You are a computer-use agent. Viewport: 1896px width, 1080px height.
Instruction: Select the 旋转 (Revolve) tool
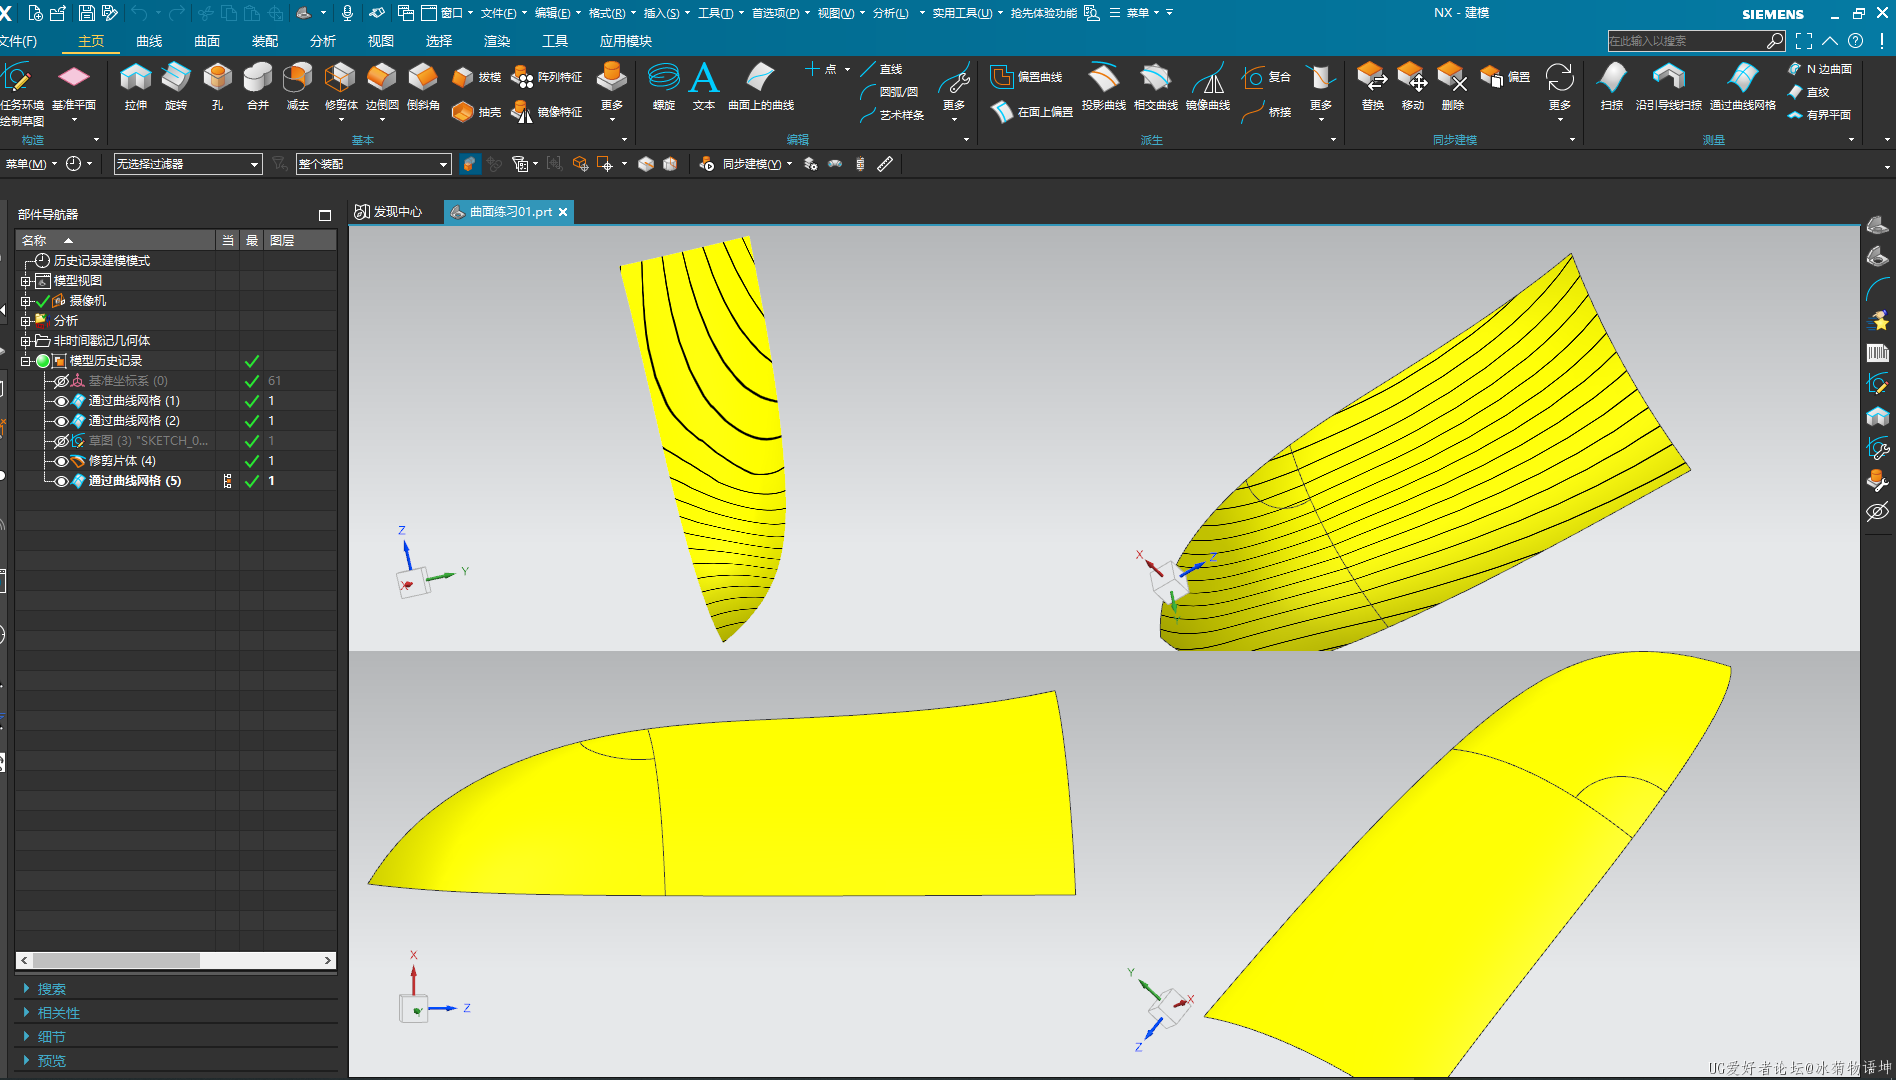(x=176, y=86)
